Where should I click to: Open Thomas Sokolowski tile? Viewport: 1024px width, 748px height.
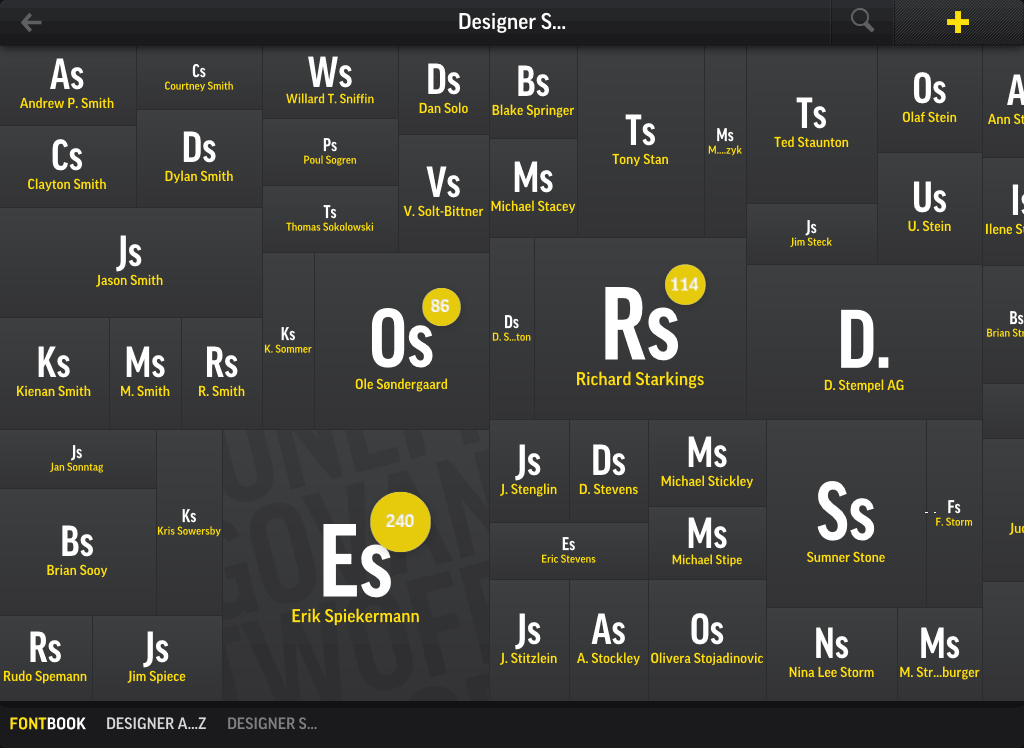[x=330, y=219]
